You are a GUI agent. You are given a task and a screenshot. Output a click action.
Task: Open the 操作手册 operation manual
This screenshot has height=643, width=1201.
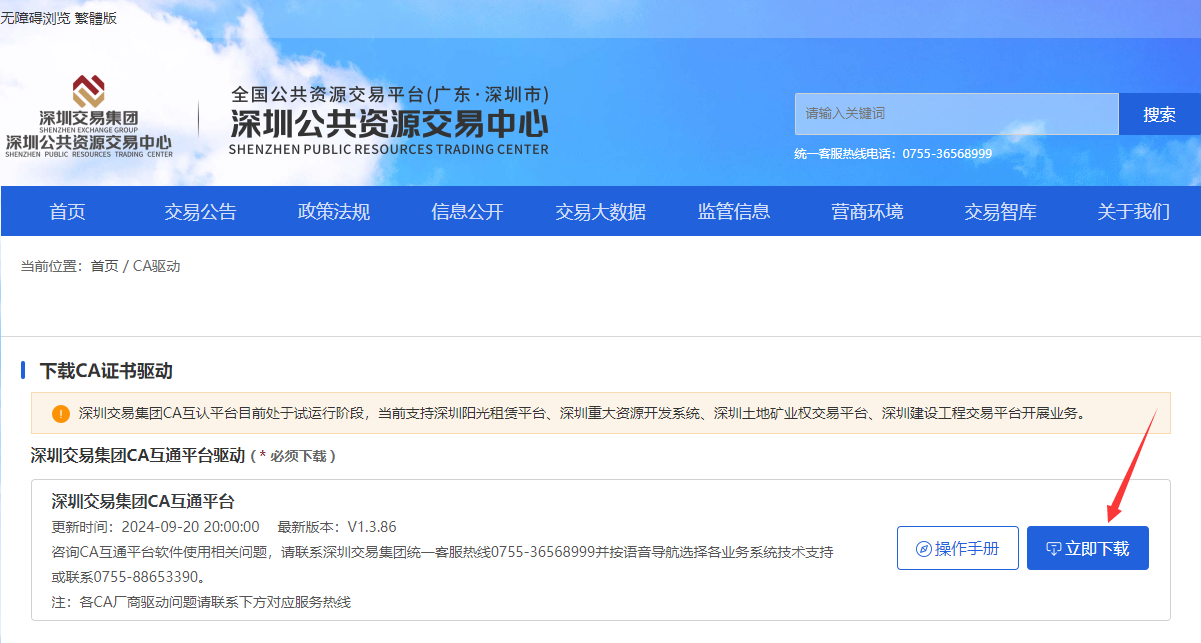pos(957,548)
